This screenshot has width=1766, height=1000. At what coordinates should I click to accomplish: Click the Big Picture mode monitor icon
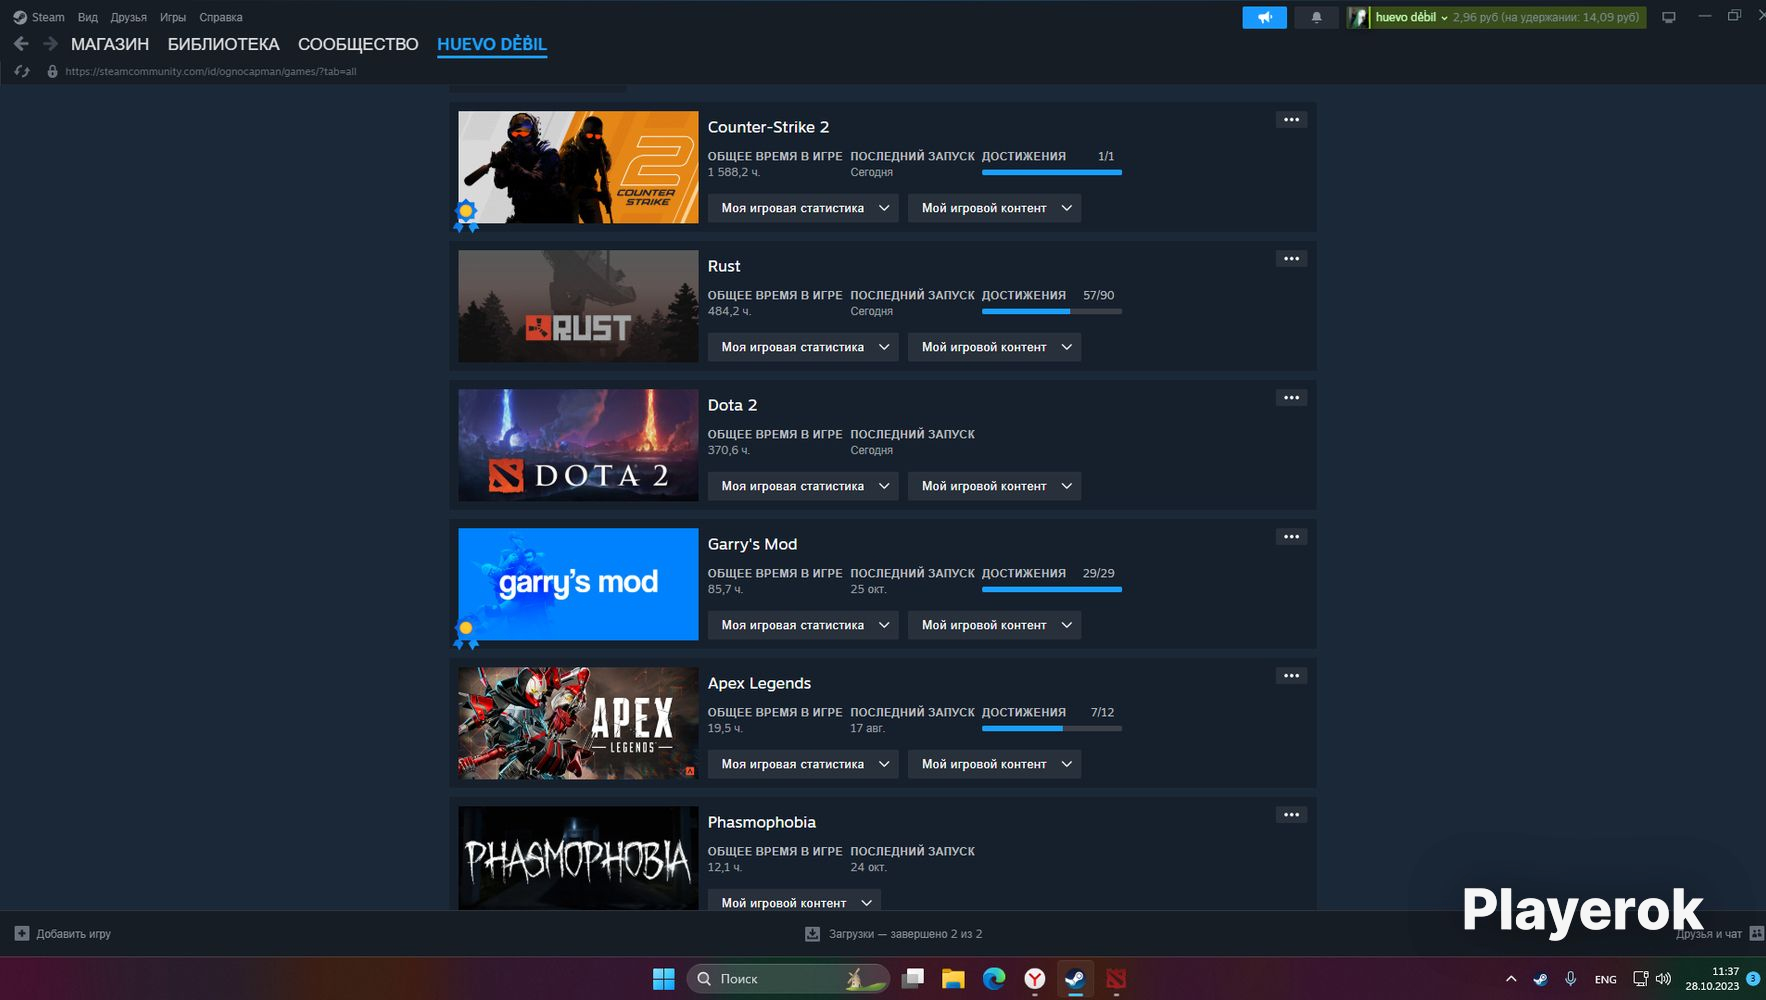(x=1668, y=17)
